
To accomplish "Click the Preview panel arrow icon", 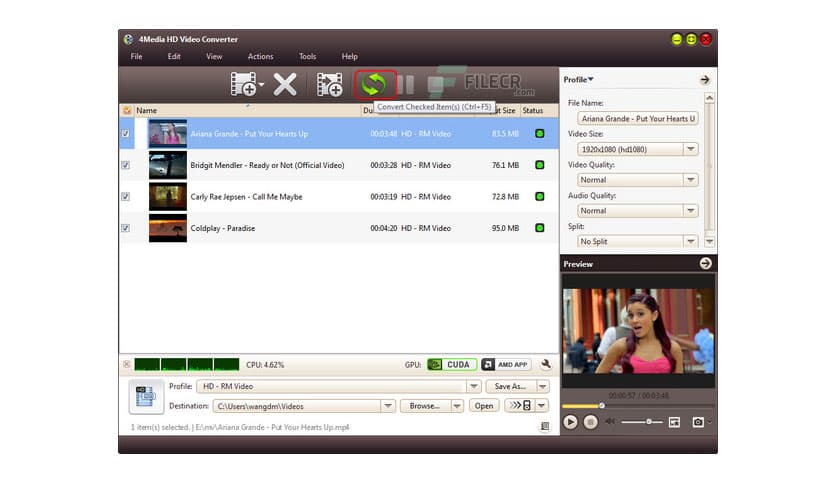I will [x=705, y=263].
